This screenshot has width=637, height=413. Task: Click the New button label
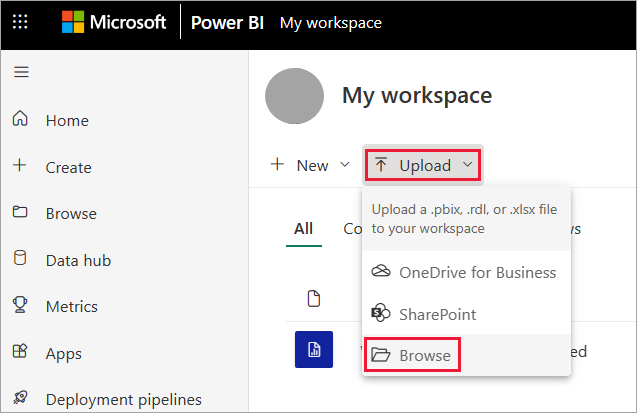[x=312, y=165]
